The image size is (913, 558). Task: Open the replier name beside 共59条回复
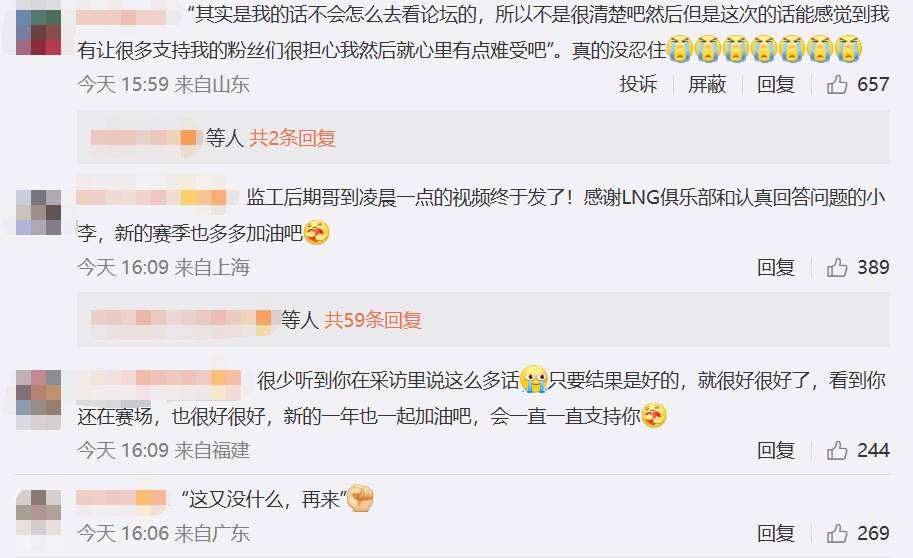[x=181, y=318]
